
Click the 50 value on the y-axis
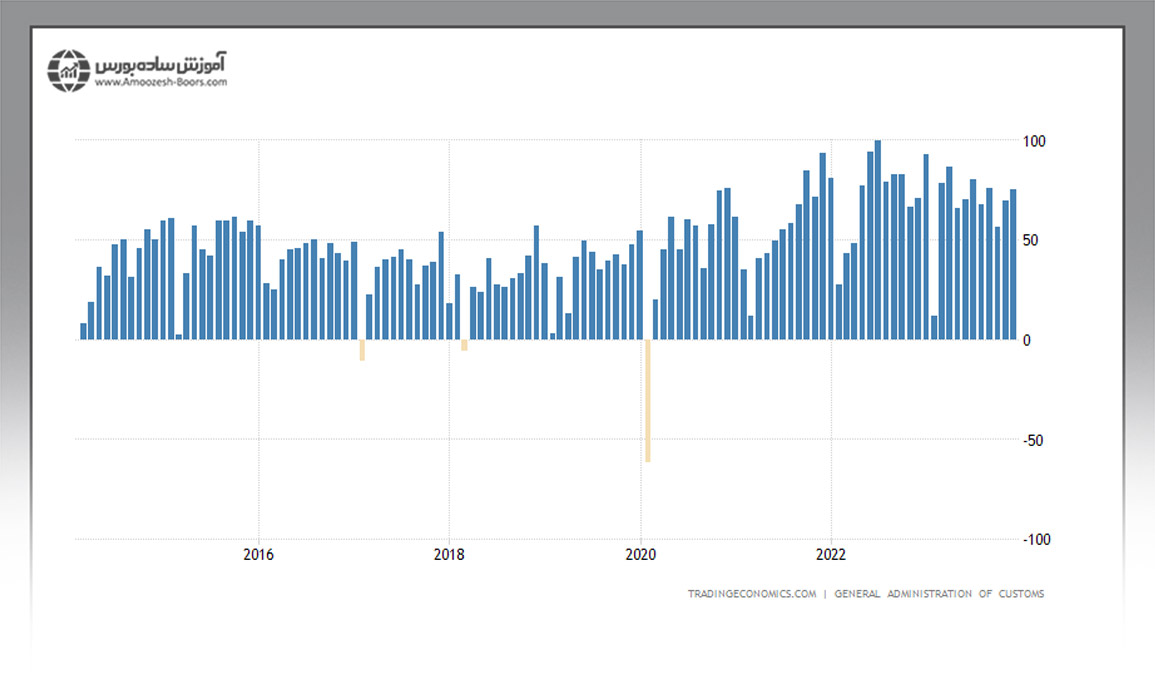coord(1031,240)
